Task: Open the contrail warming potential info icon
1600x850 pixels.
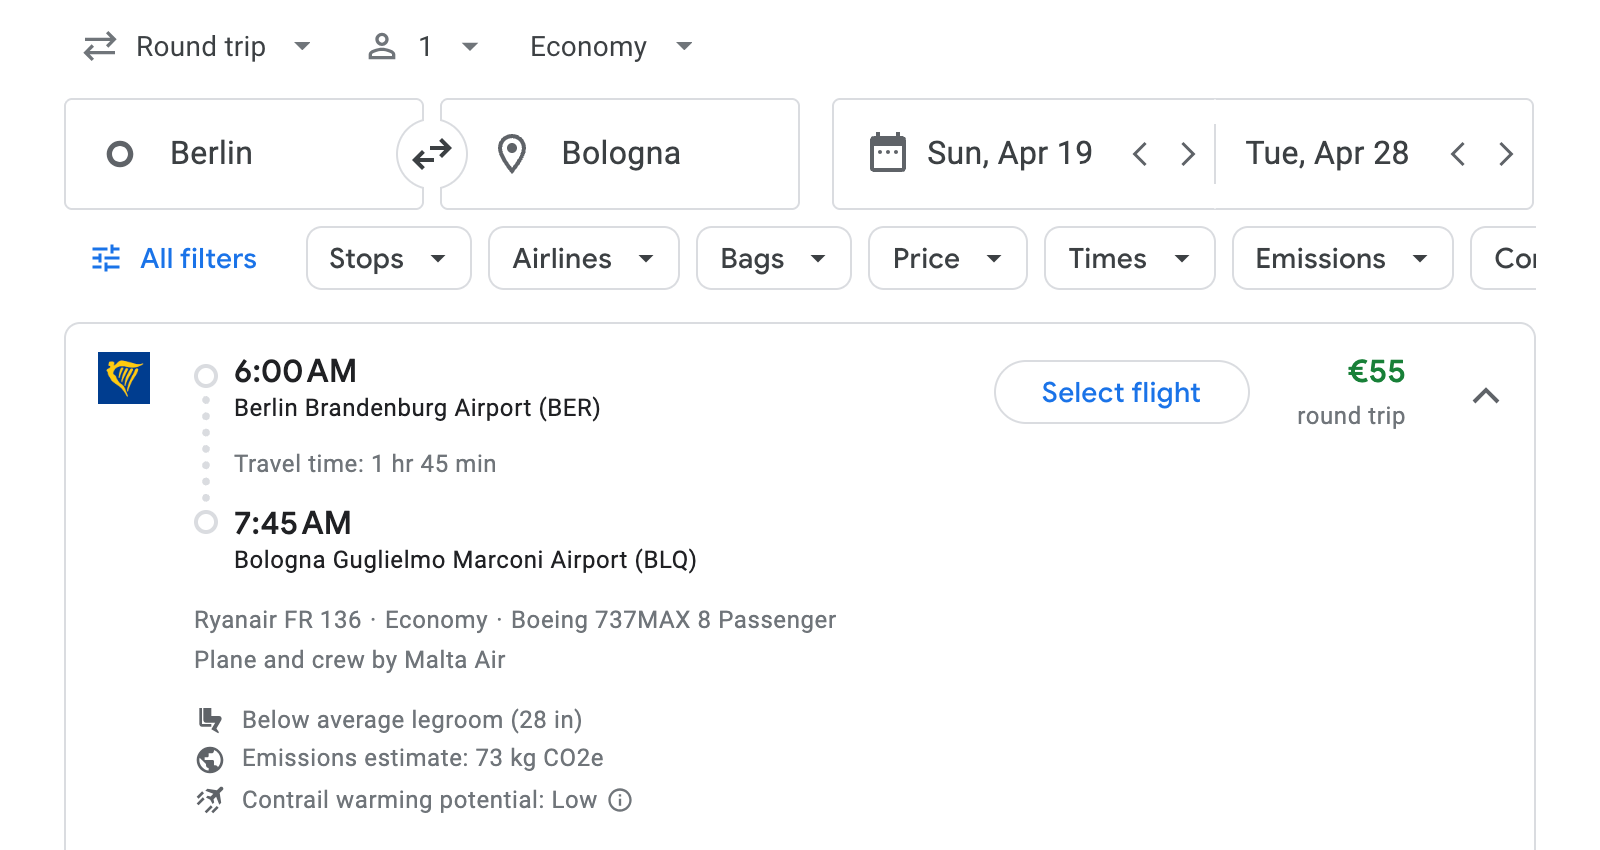Action: 618,800
